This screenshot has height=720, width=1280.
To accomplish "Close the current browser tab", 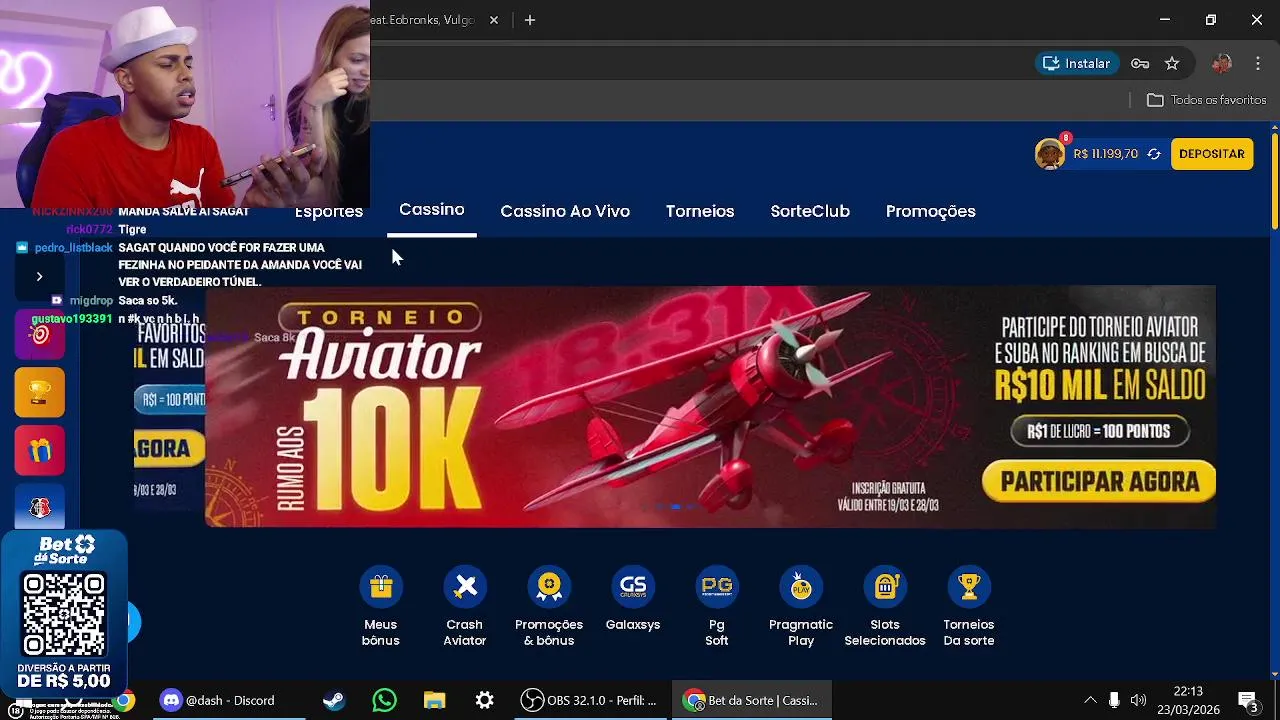I will pyautogui.click(x=493, y=20).
